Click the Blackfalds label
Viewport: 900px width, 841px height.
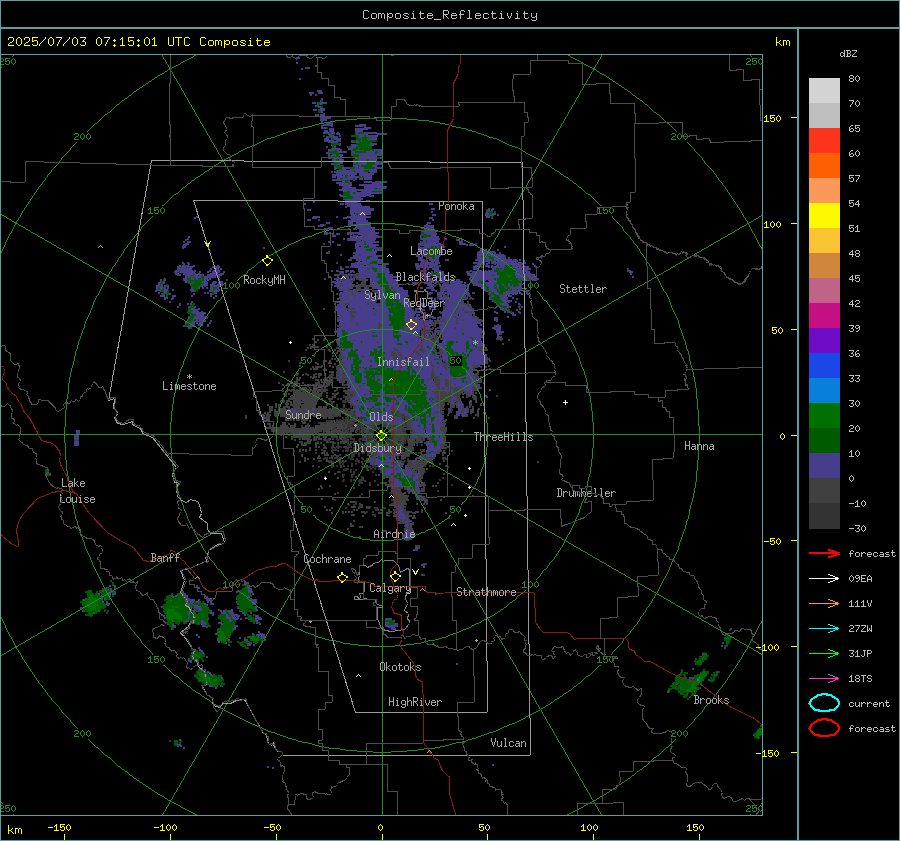tap(425, 277)
